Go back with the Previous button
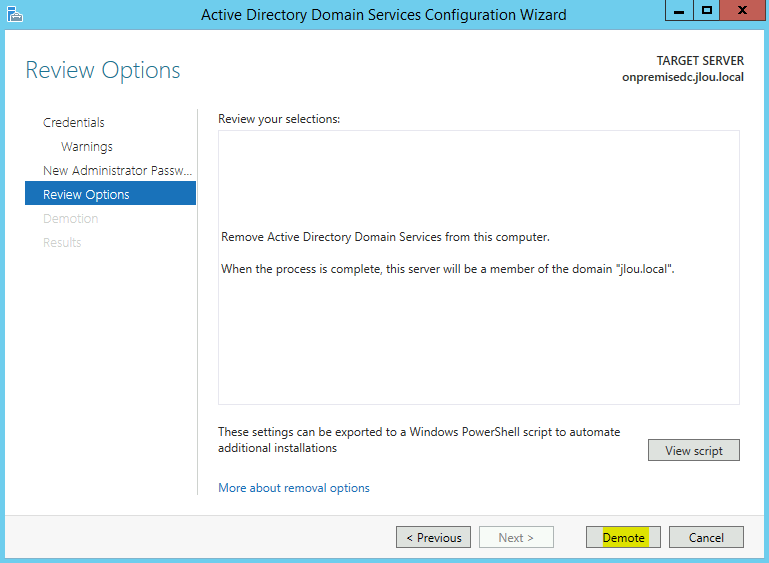 click(x=433, y=537)
